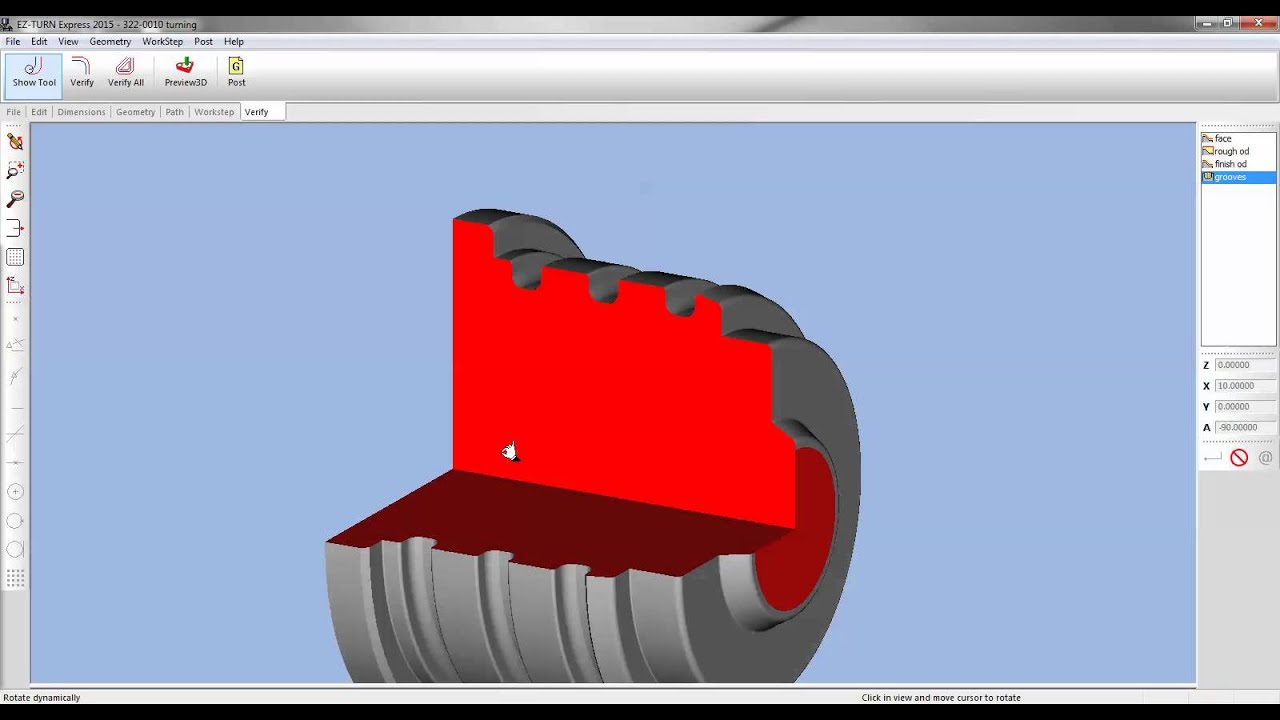
Task: Click the Verify toolbar button
Action: pos(82,73)
